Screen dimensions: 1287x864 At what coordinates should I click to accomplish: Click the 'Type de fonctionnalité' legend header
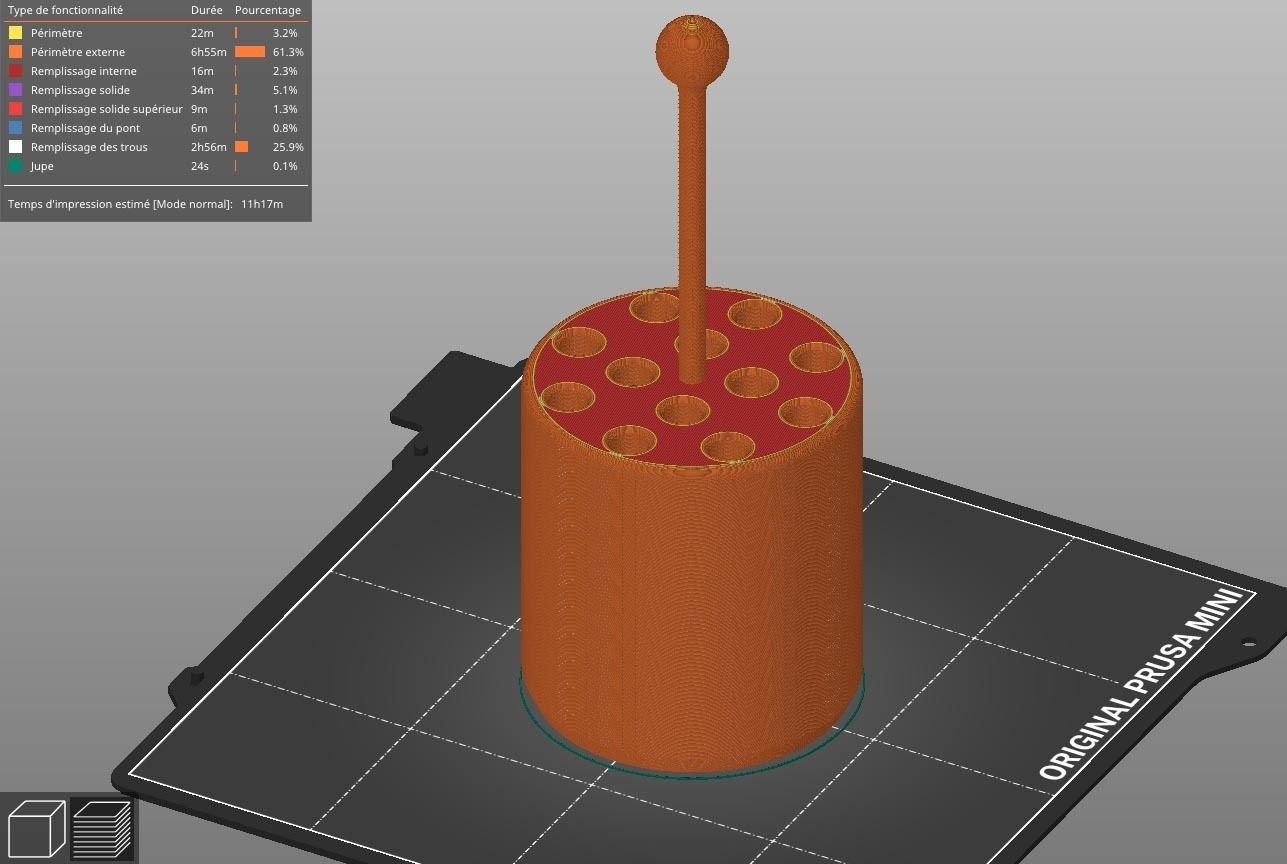pos(66,10)
